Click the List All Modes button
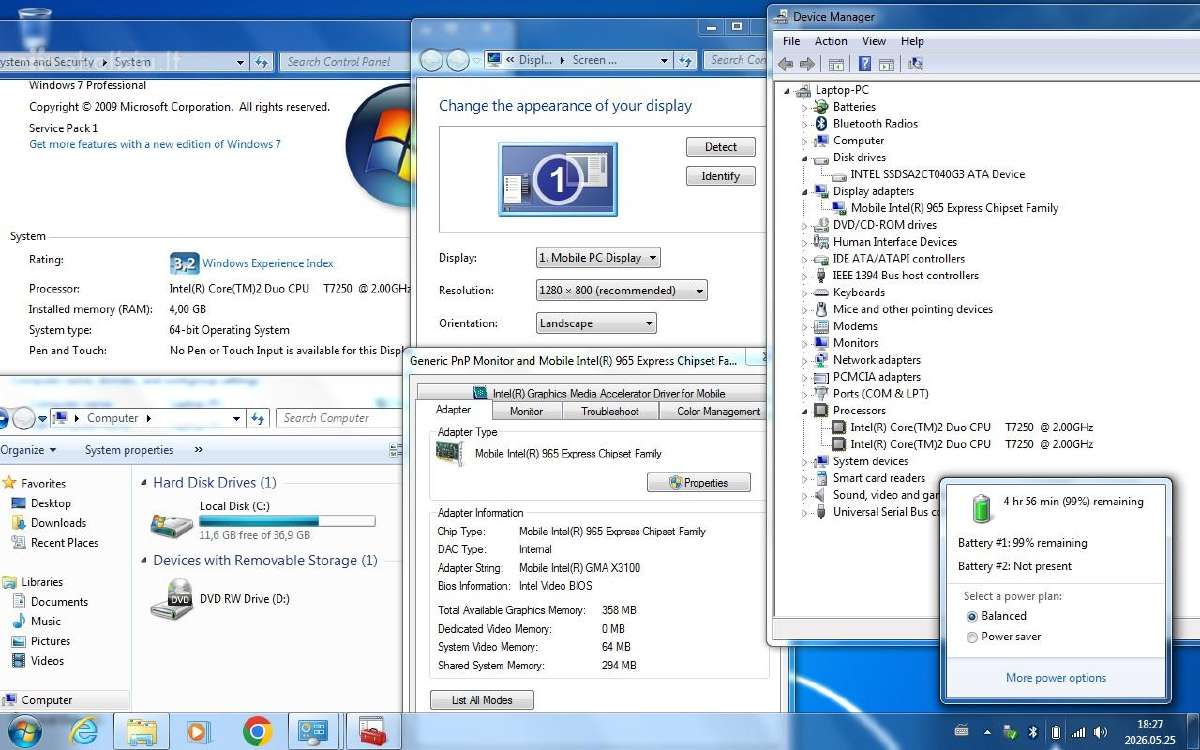The width and height of the screenshot is (1200, 750). click(x=482, y=700)
